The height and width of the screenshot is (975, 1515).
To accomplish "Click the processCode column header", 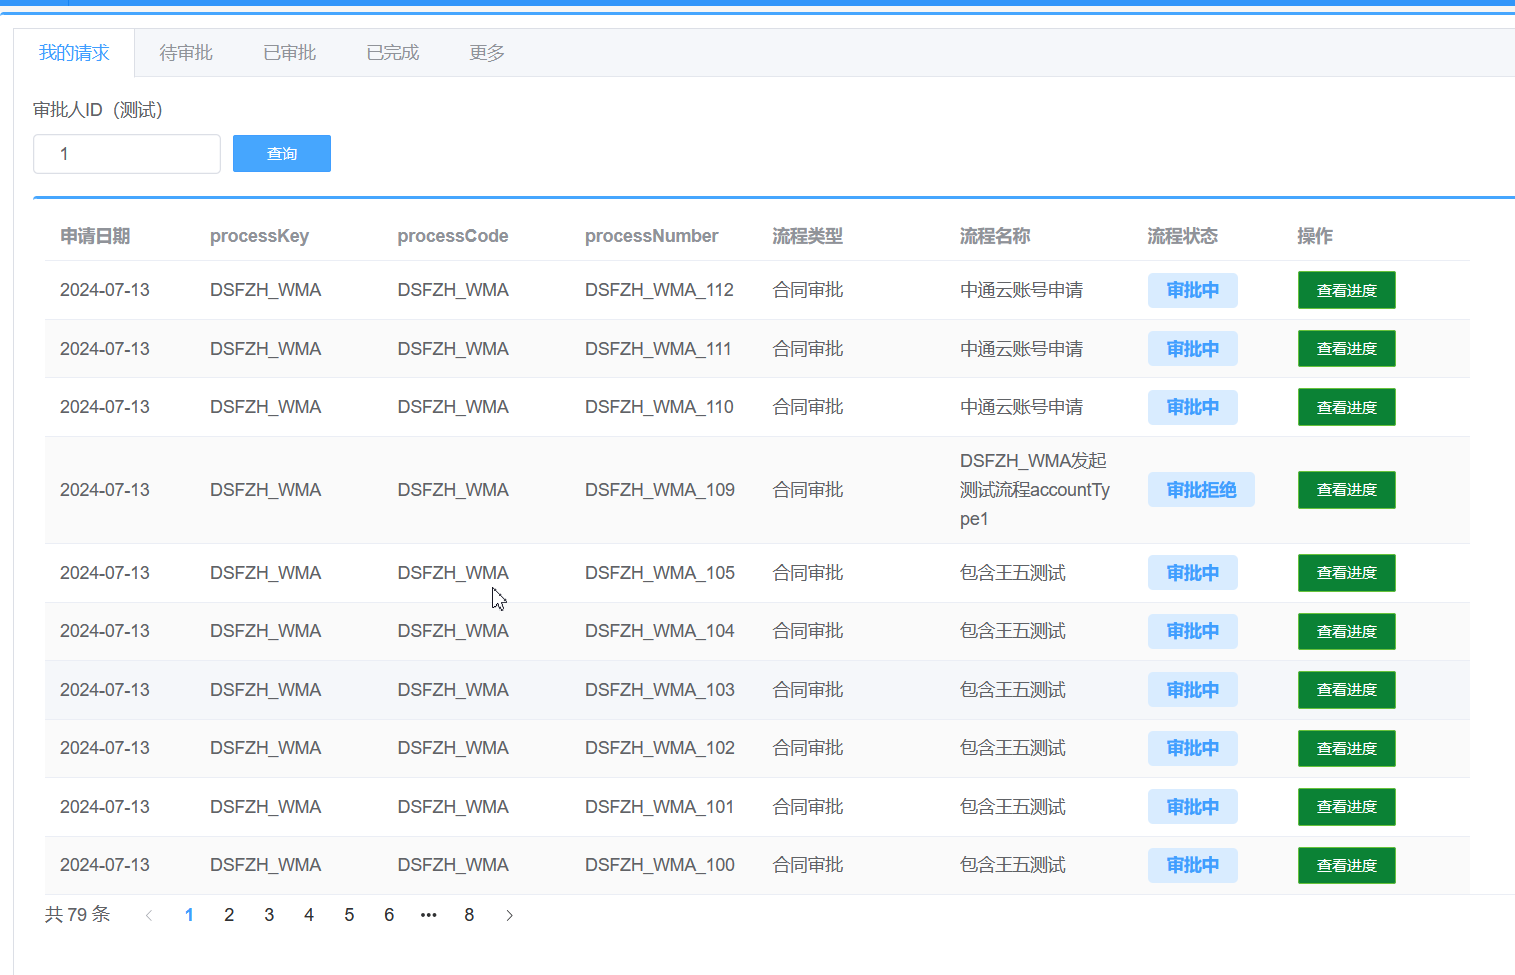I will click(x=453, y=236).
